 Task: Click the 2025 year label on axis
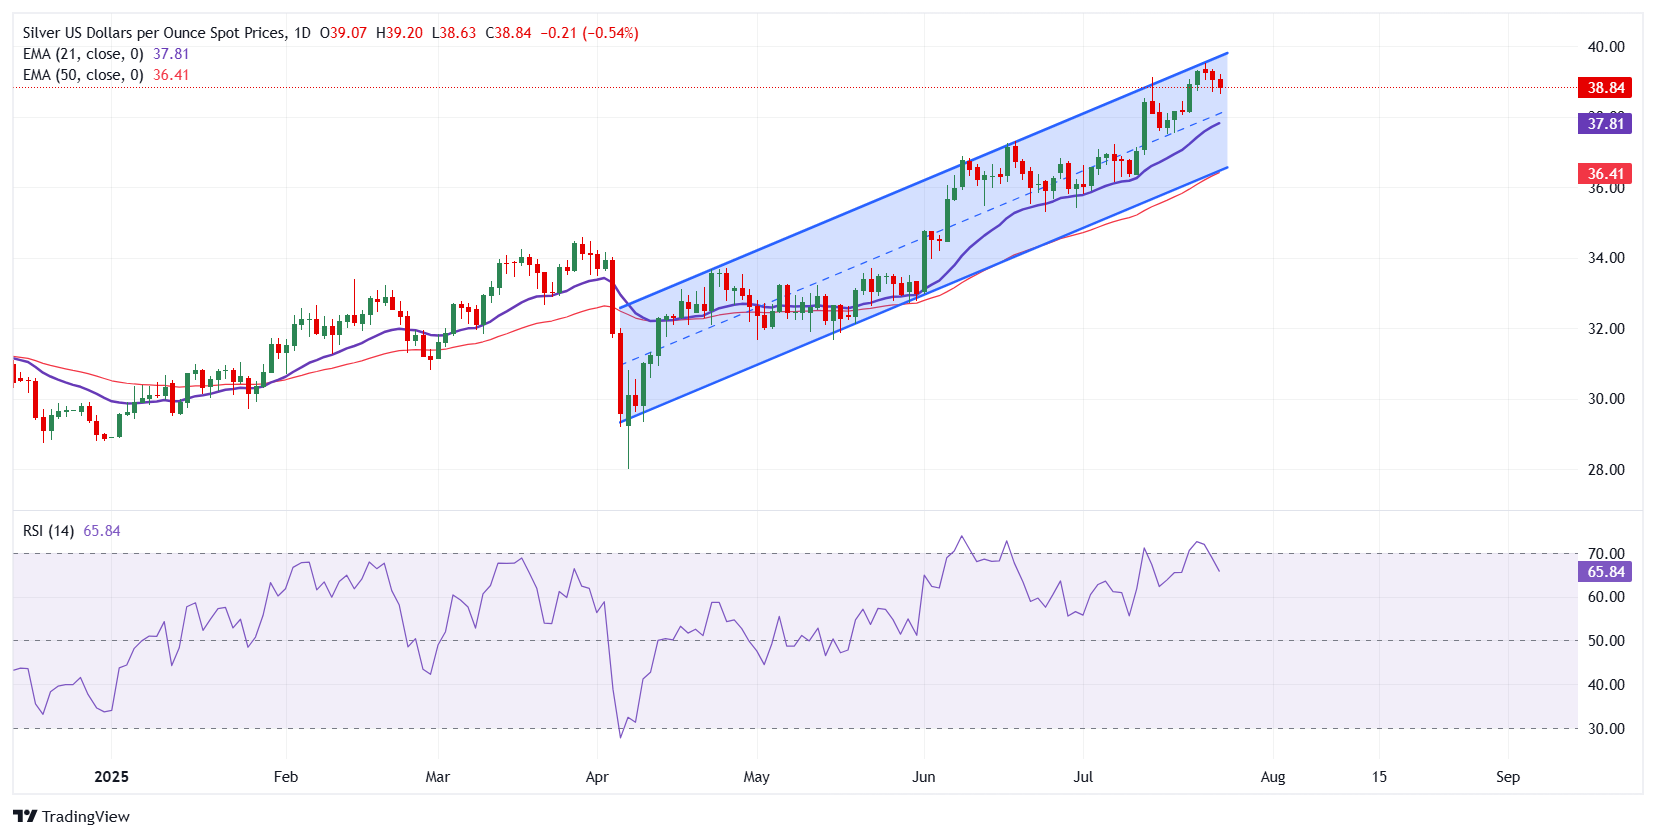pos(111,777)
